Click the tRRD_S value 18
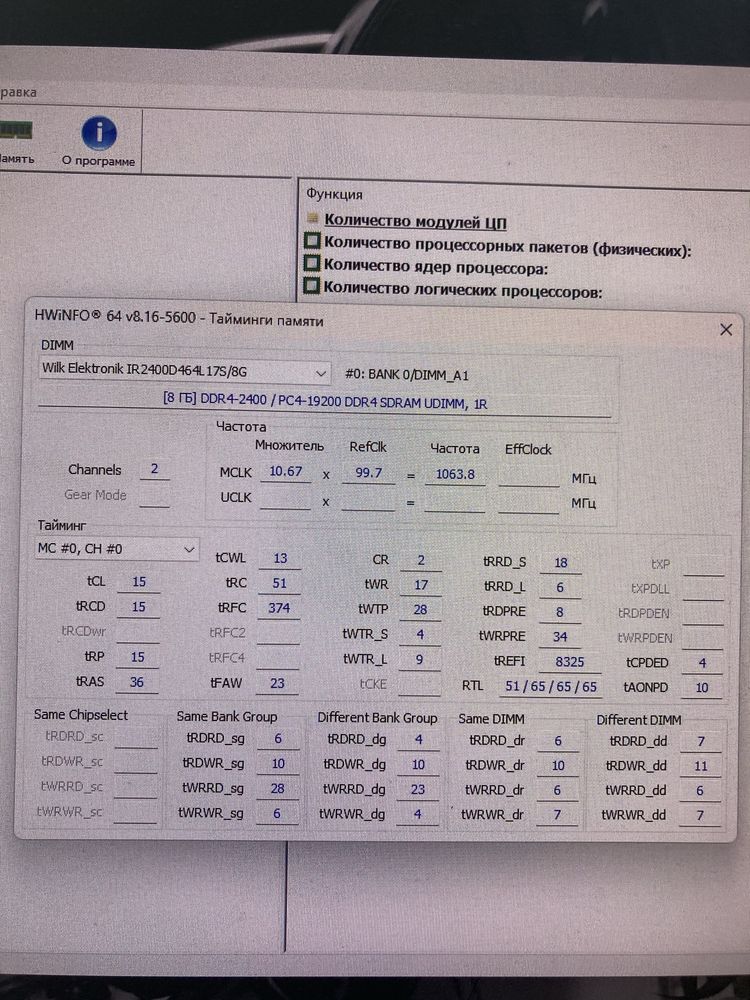 click(561, 563)
